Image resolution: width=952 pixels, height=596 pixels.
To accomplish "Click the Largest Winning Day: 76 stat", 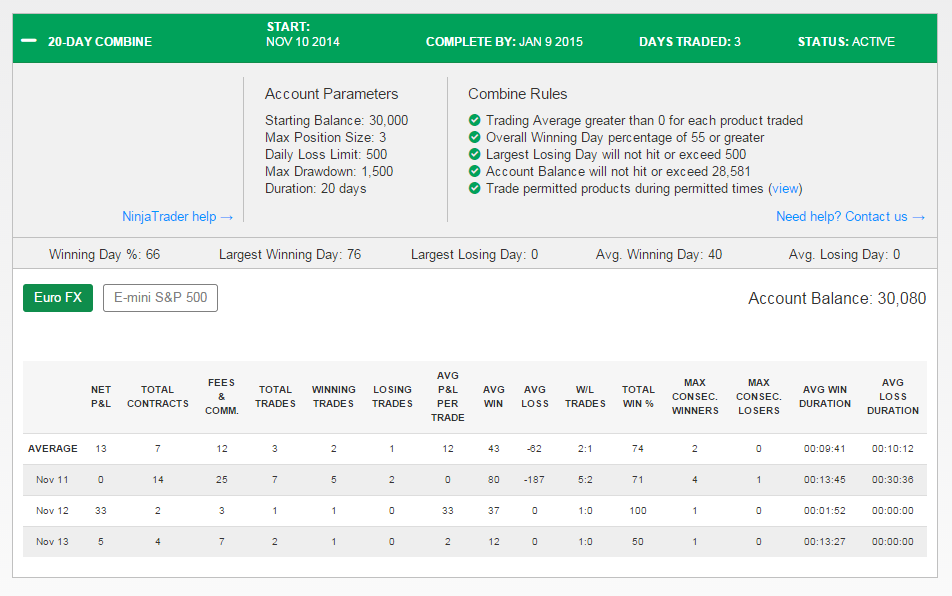I will pos(290,254).
